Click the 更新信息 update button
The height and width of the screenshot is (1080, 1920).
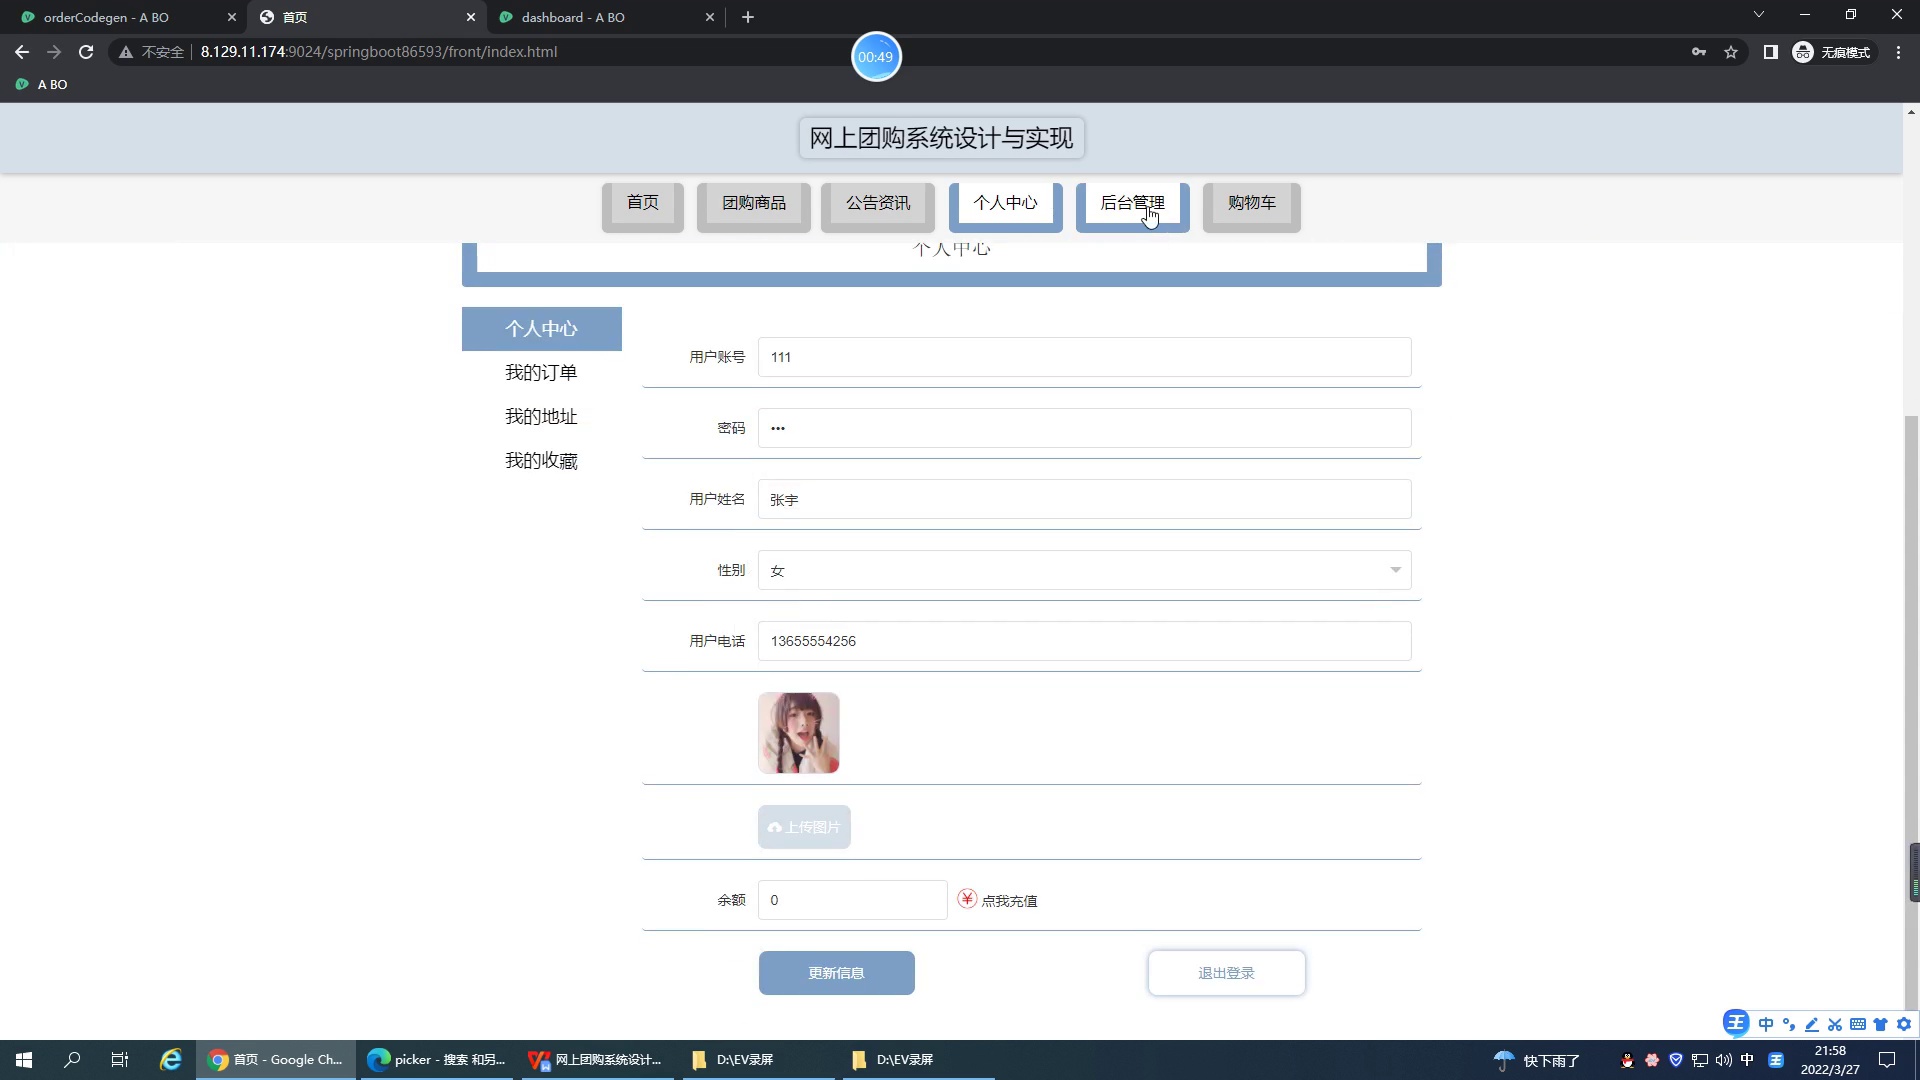tap(837, 972)
